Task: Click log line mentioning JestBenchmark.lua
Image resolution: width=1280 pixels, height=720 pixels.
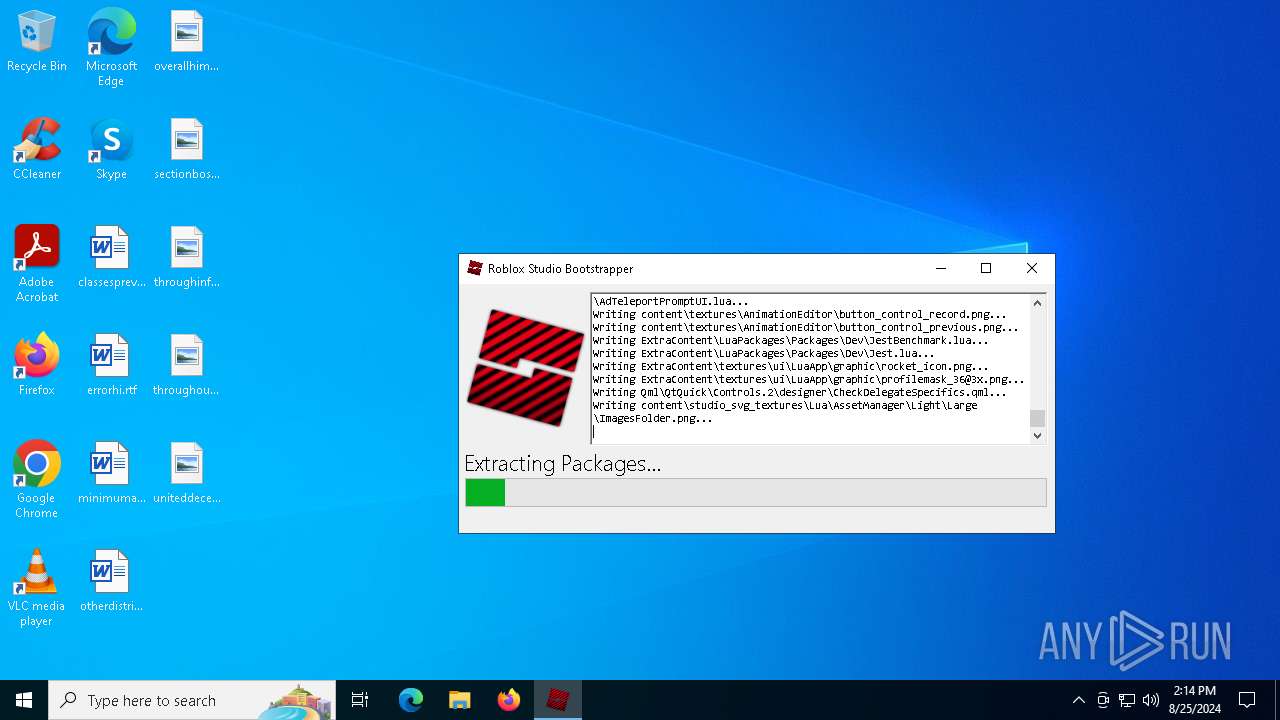Action: 790,340
